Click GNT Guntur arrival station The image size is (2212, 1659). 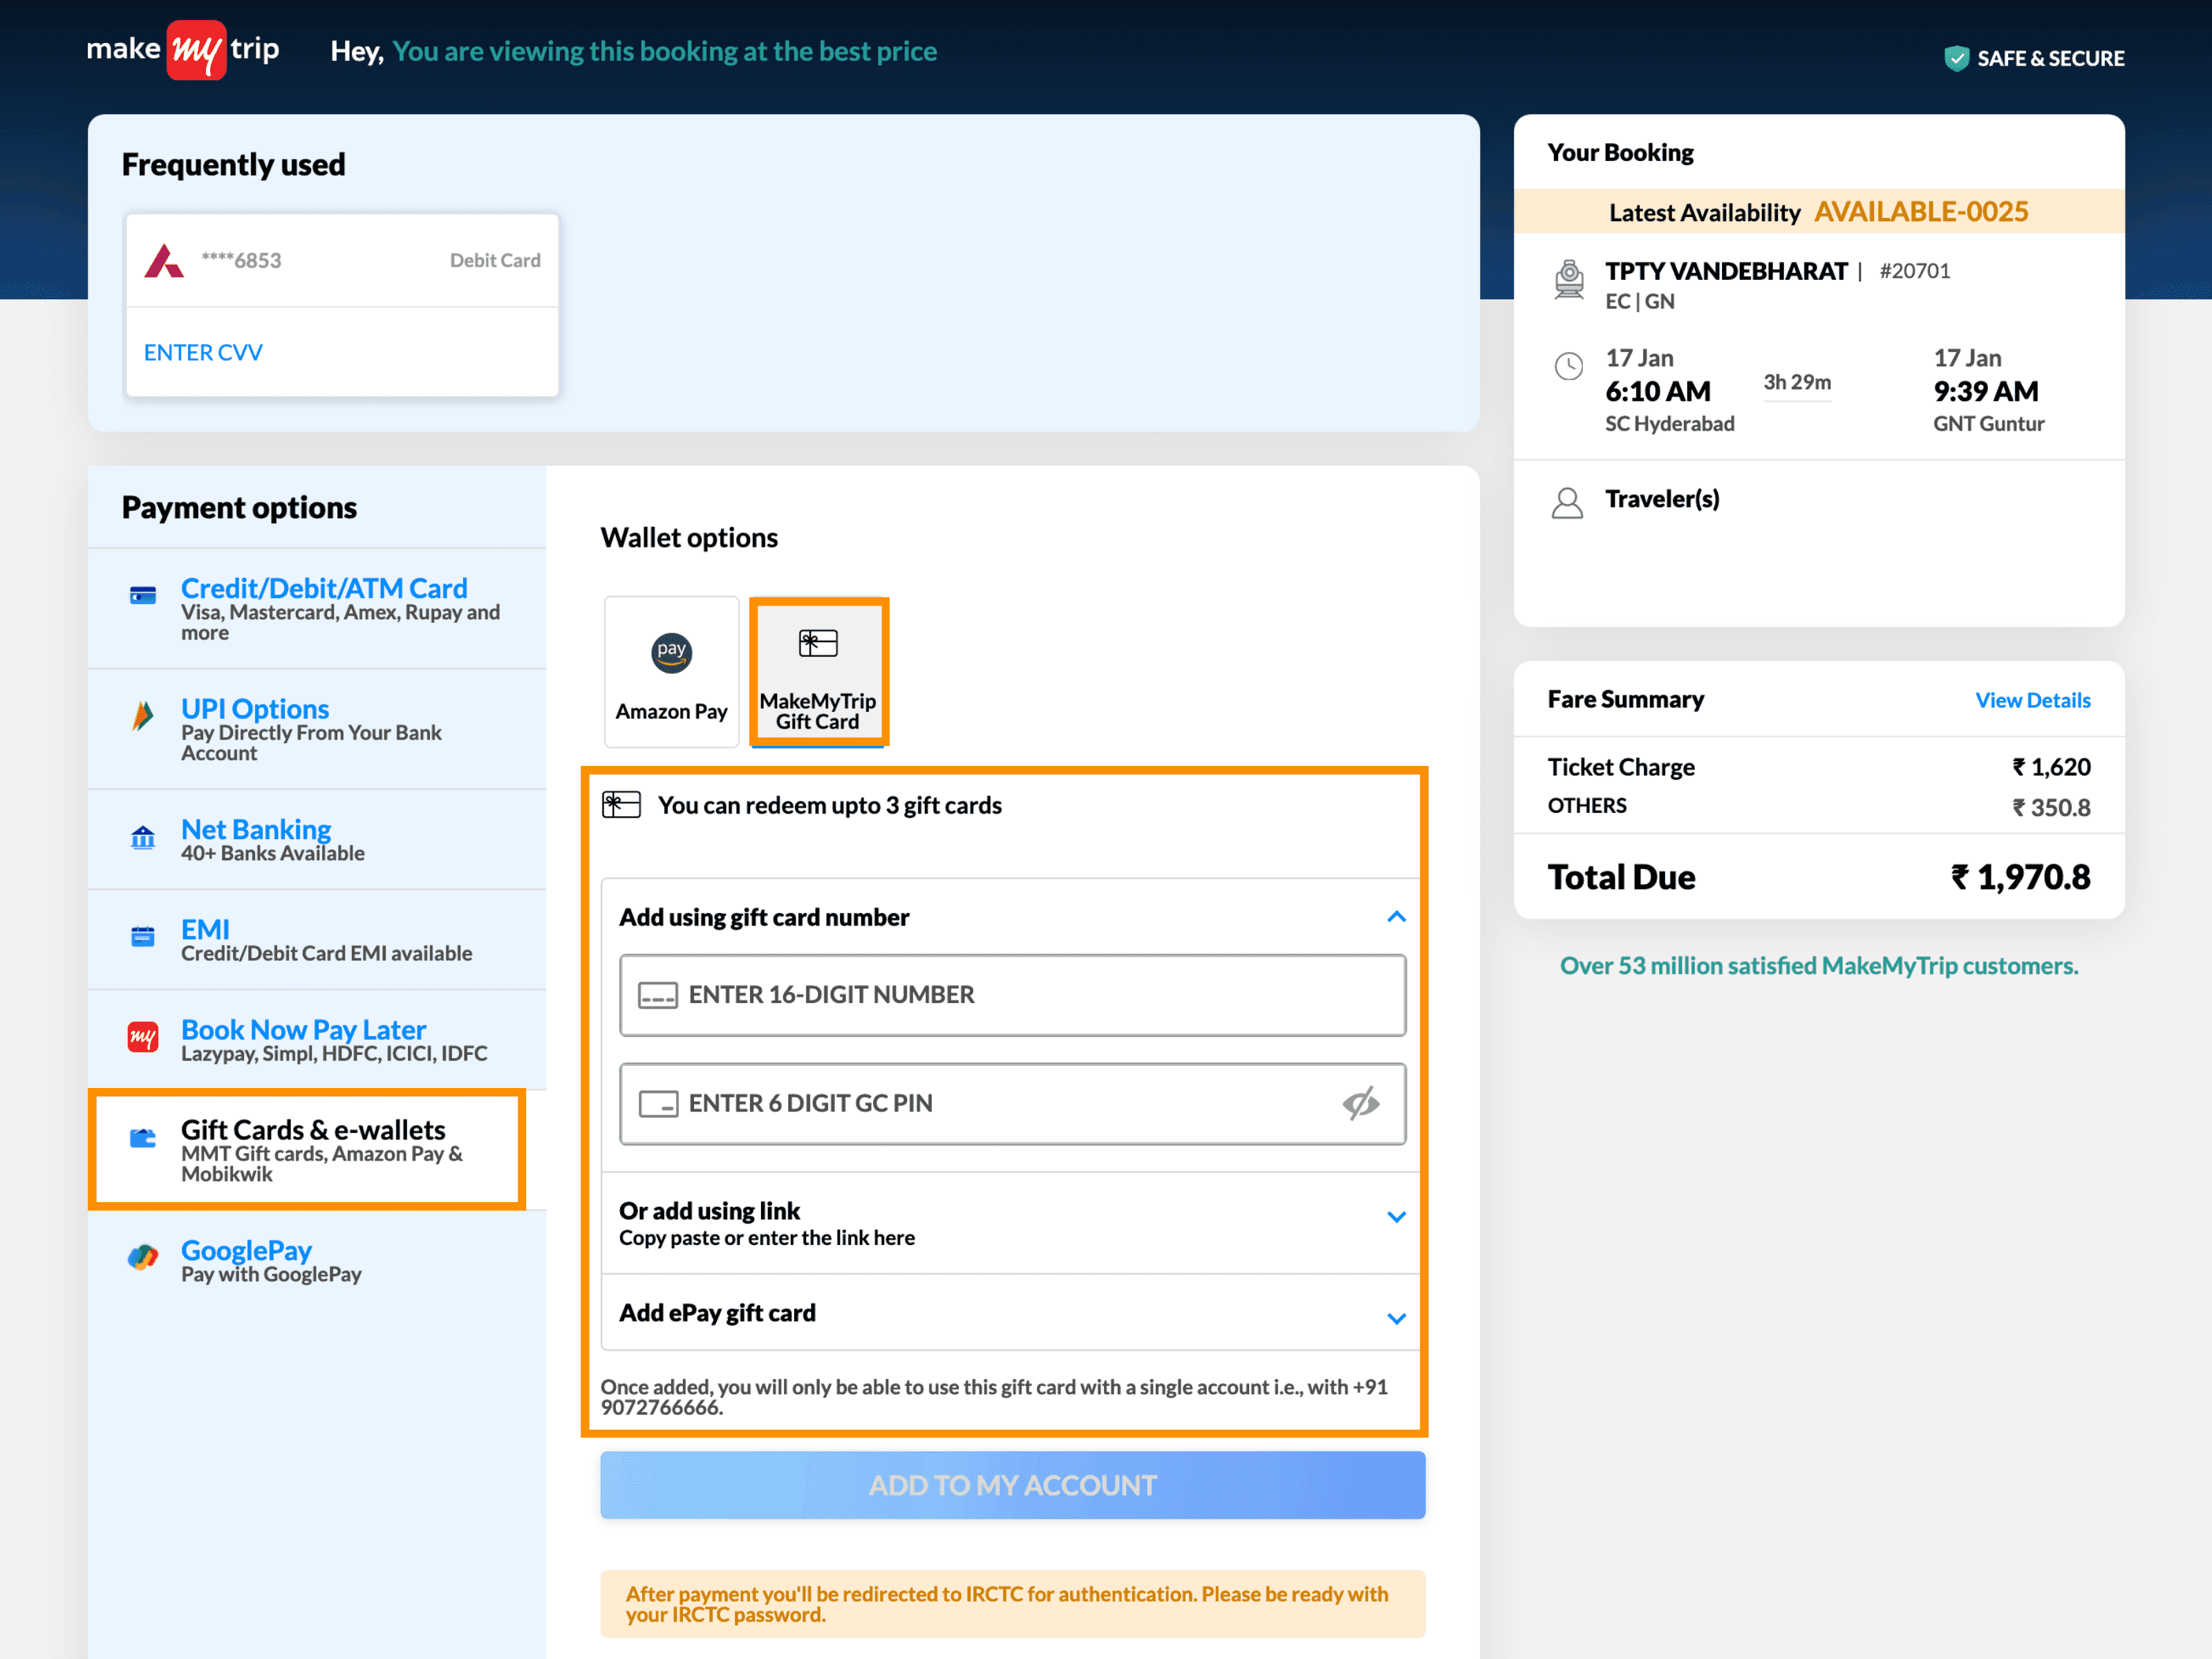tap(1988, 423)
